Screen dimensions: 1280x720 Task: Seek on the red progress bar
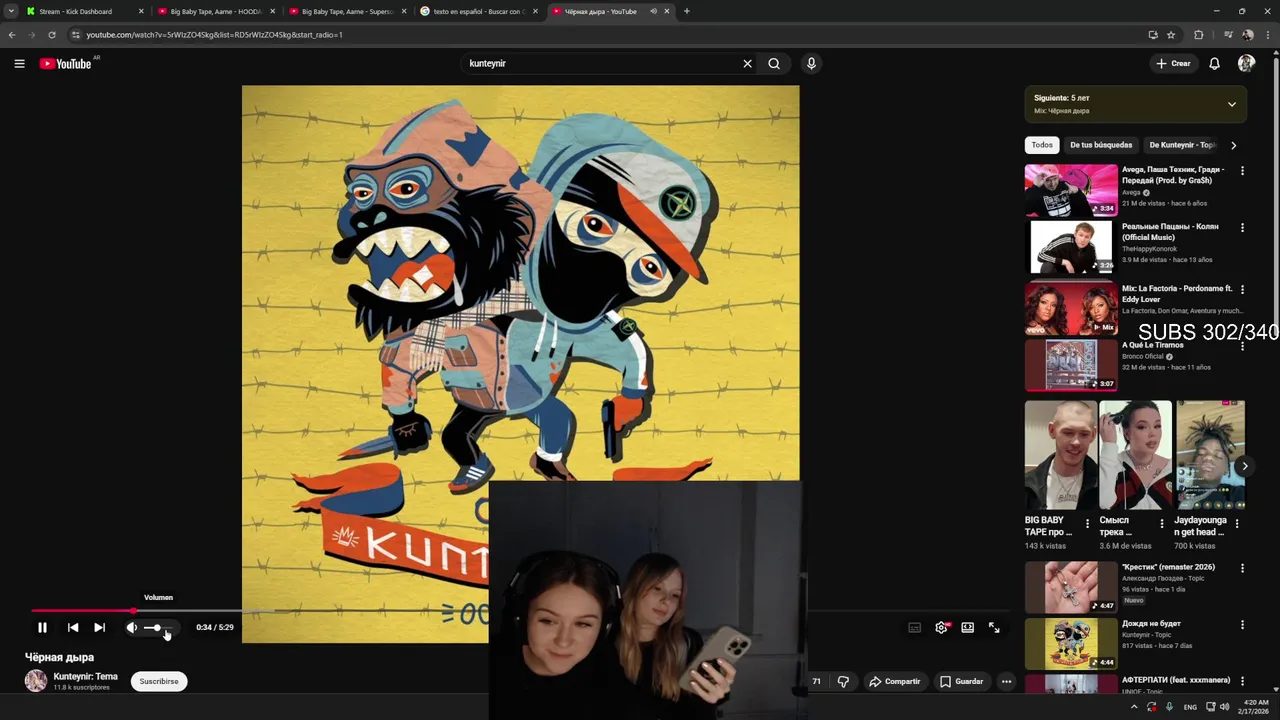[82, 610]
